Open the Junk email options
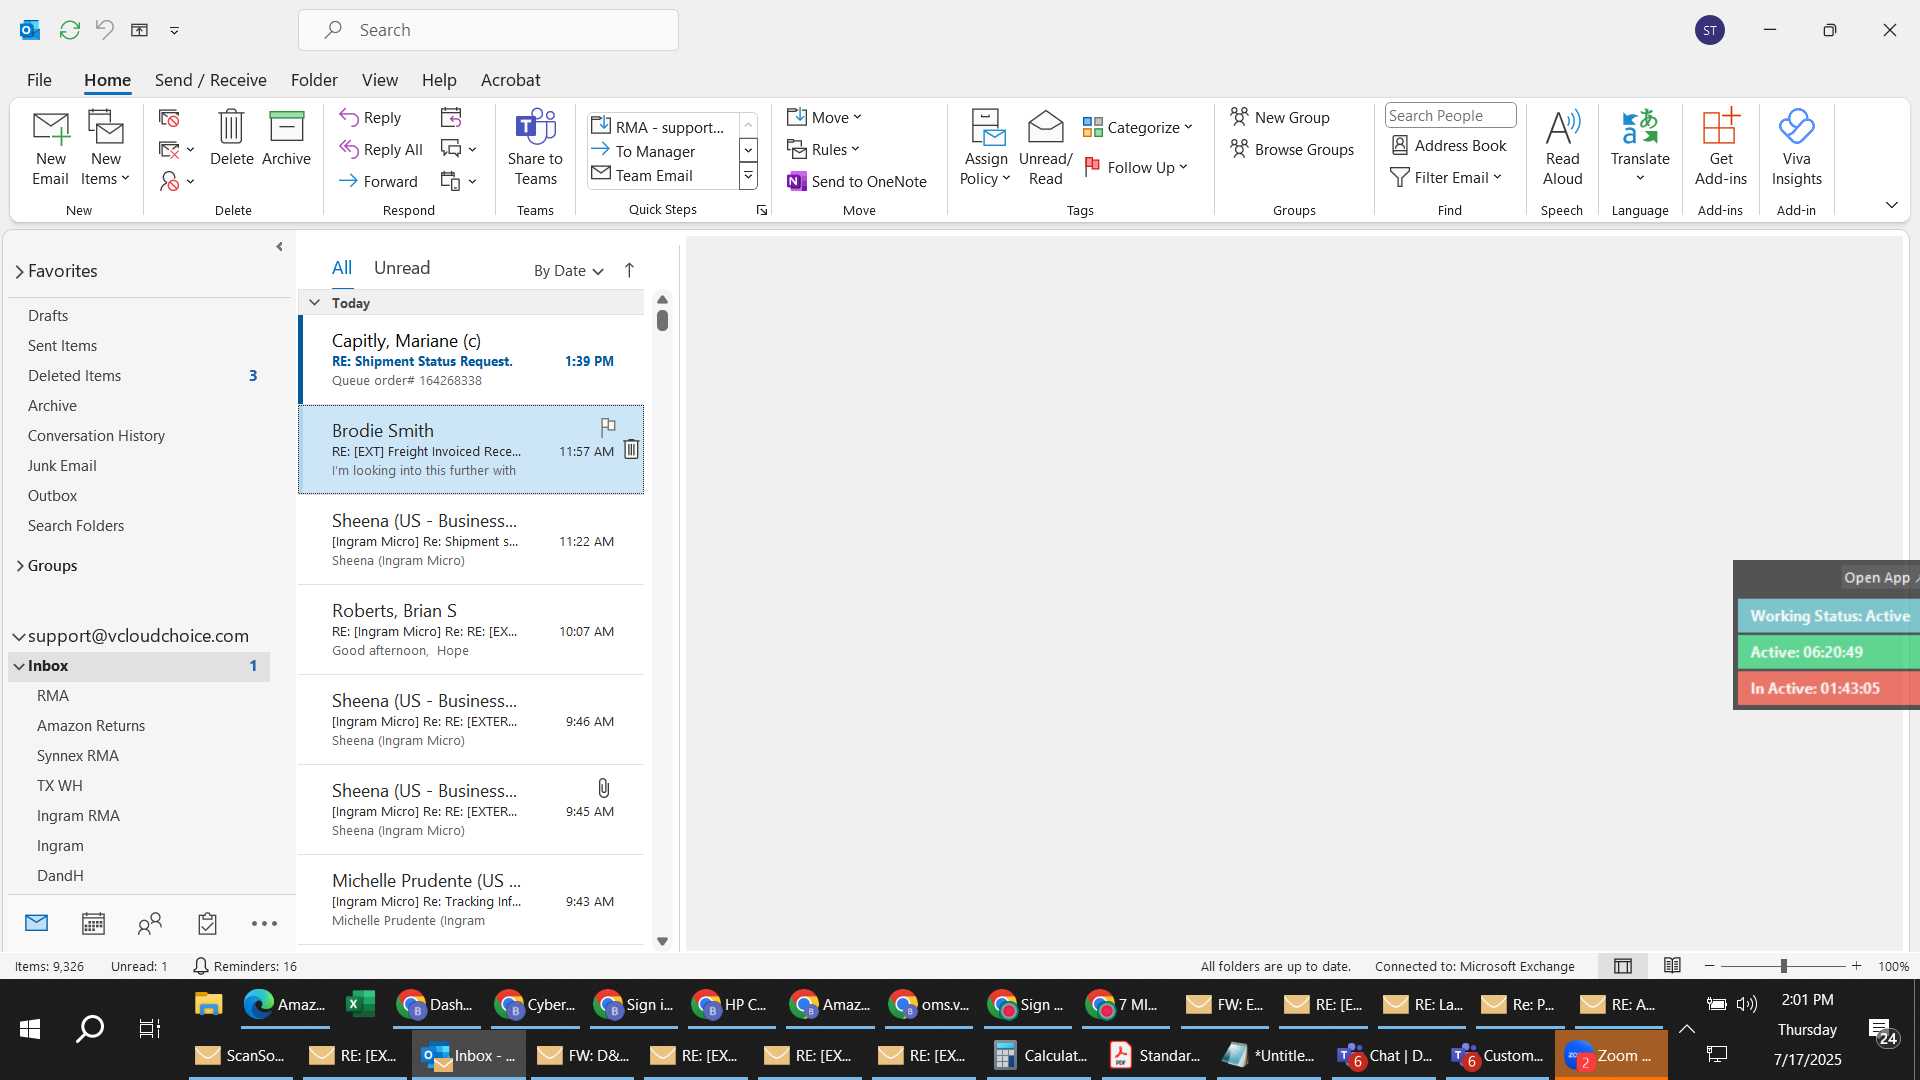 click(x=176, y=181)
